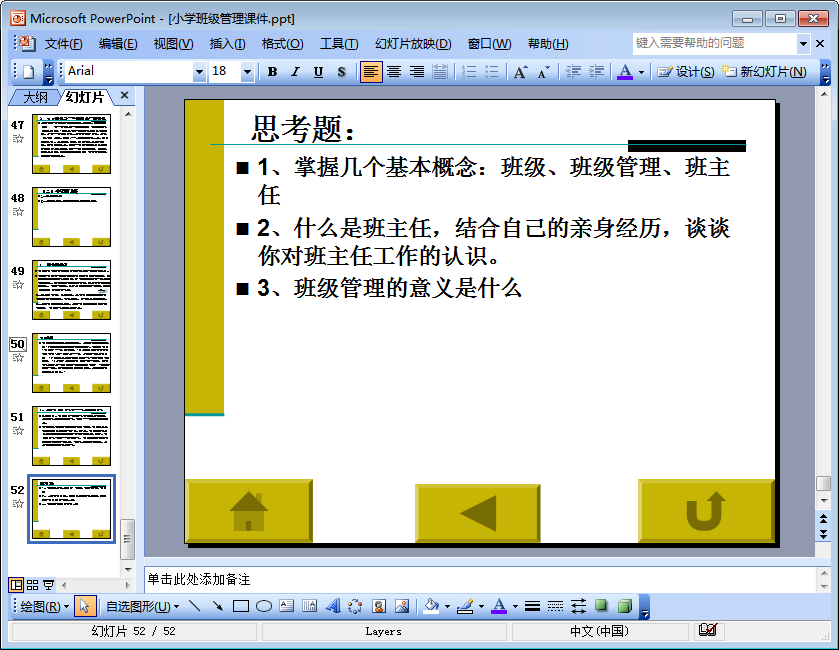Open toolbar font color dropdown arrow
The width and height of the screenshot is (839, 650).
click(641, 72)
